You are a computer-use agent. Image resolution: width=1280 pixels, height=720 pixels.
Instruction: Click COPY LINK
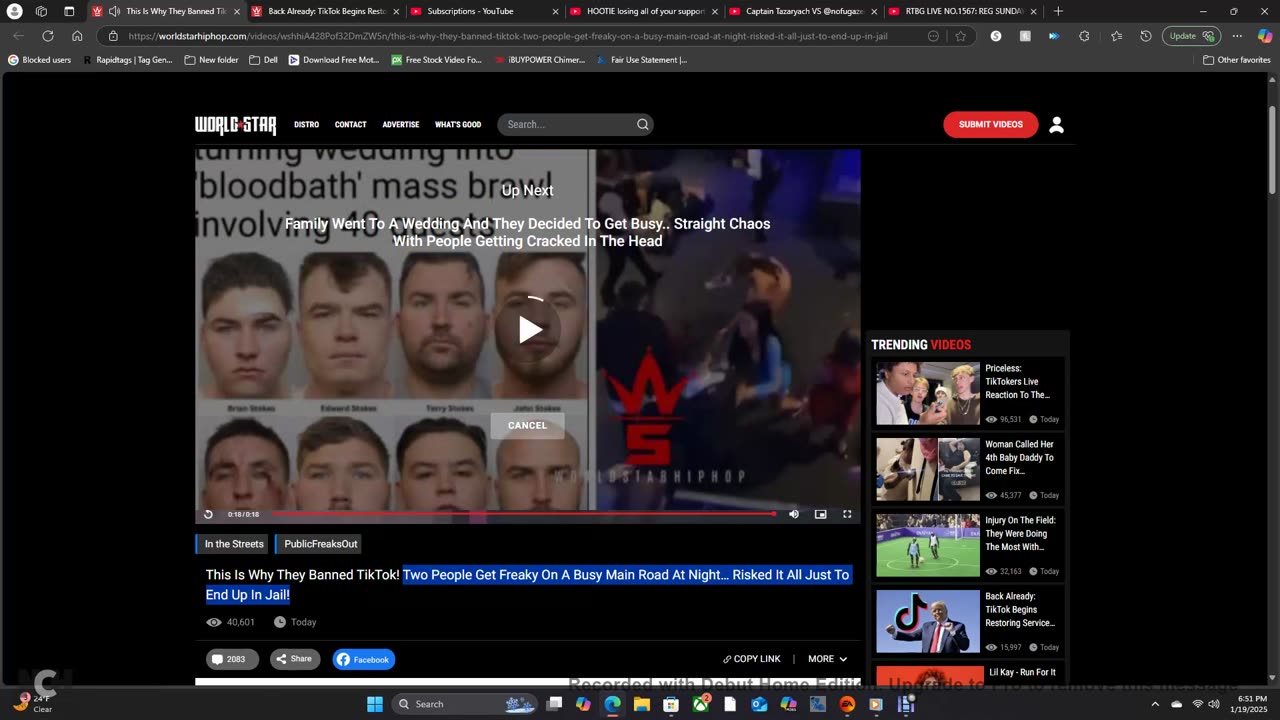(x=752, y=659)
